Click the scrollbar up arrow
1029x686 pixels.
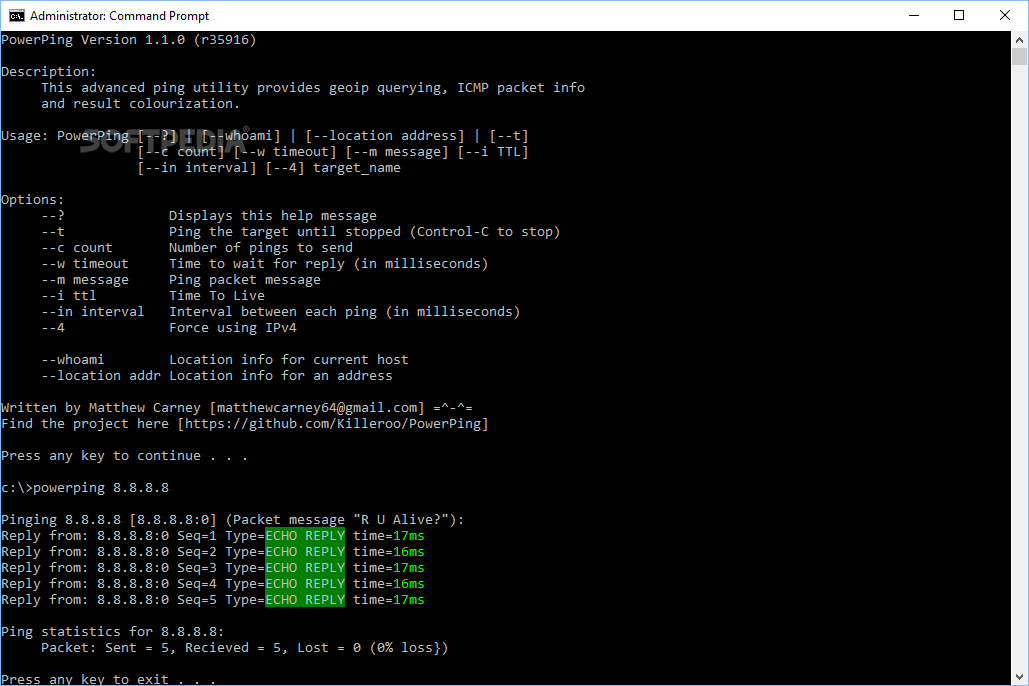point(1019,39)
